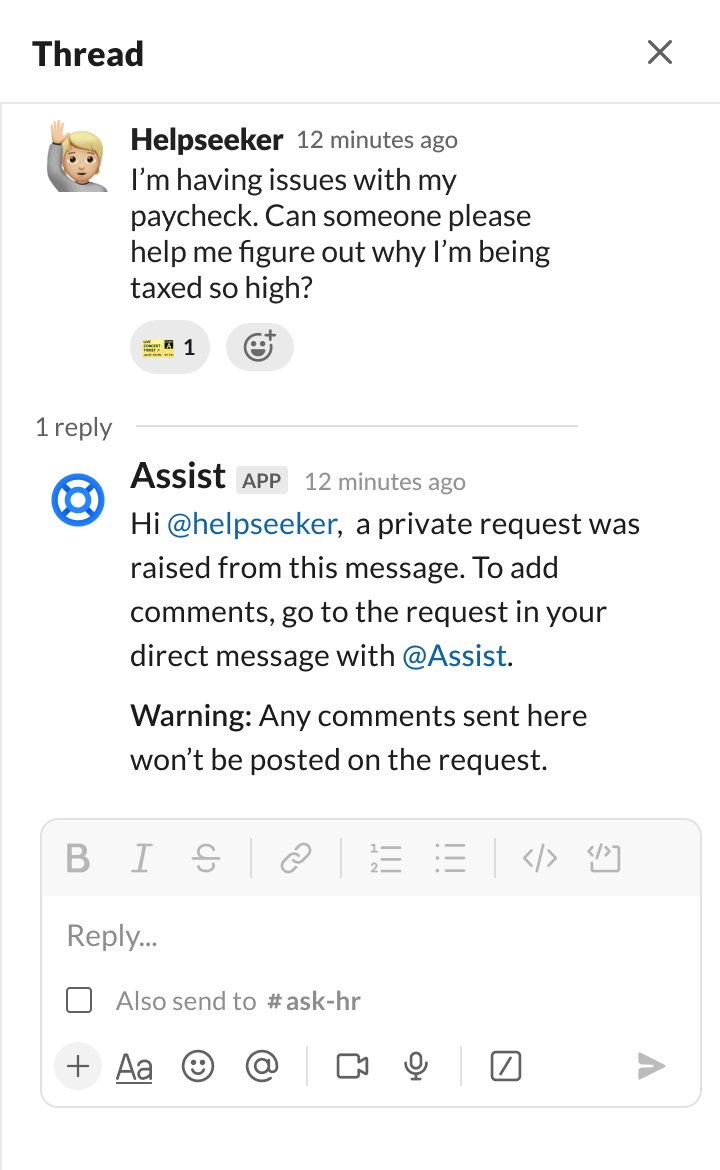Select the emoji picker in the reply toolbar
This screenshot has height=1170, width=720.
pos(198,1066)
